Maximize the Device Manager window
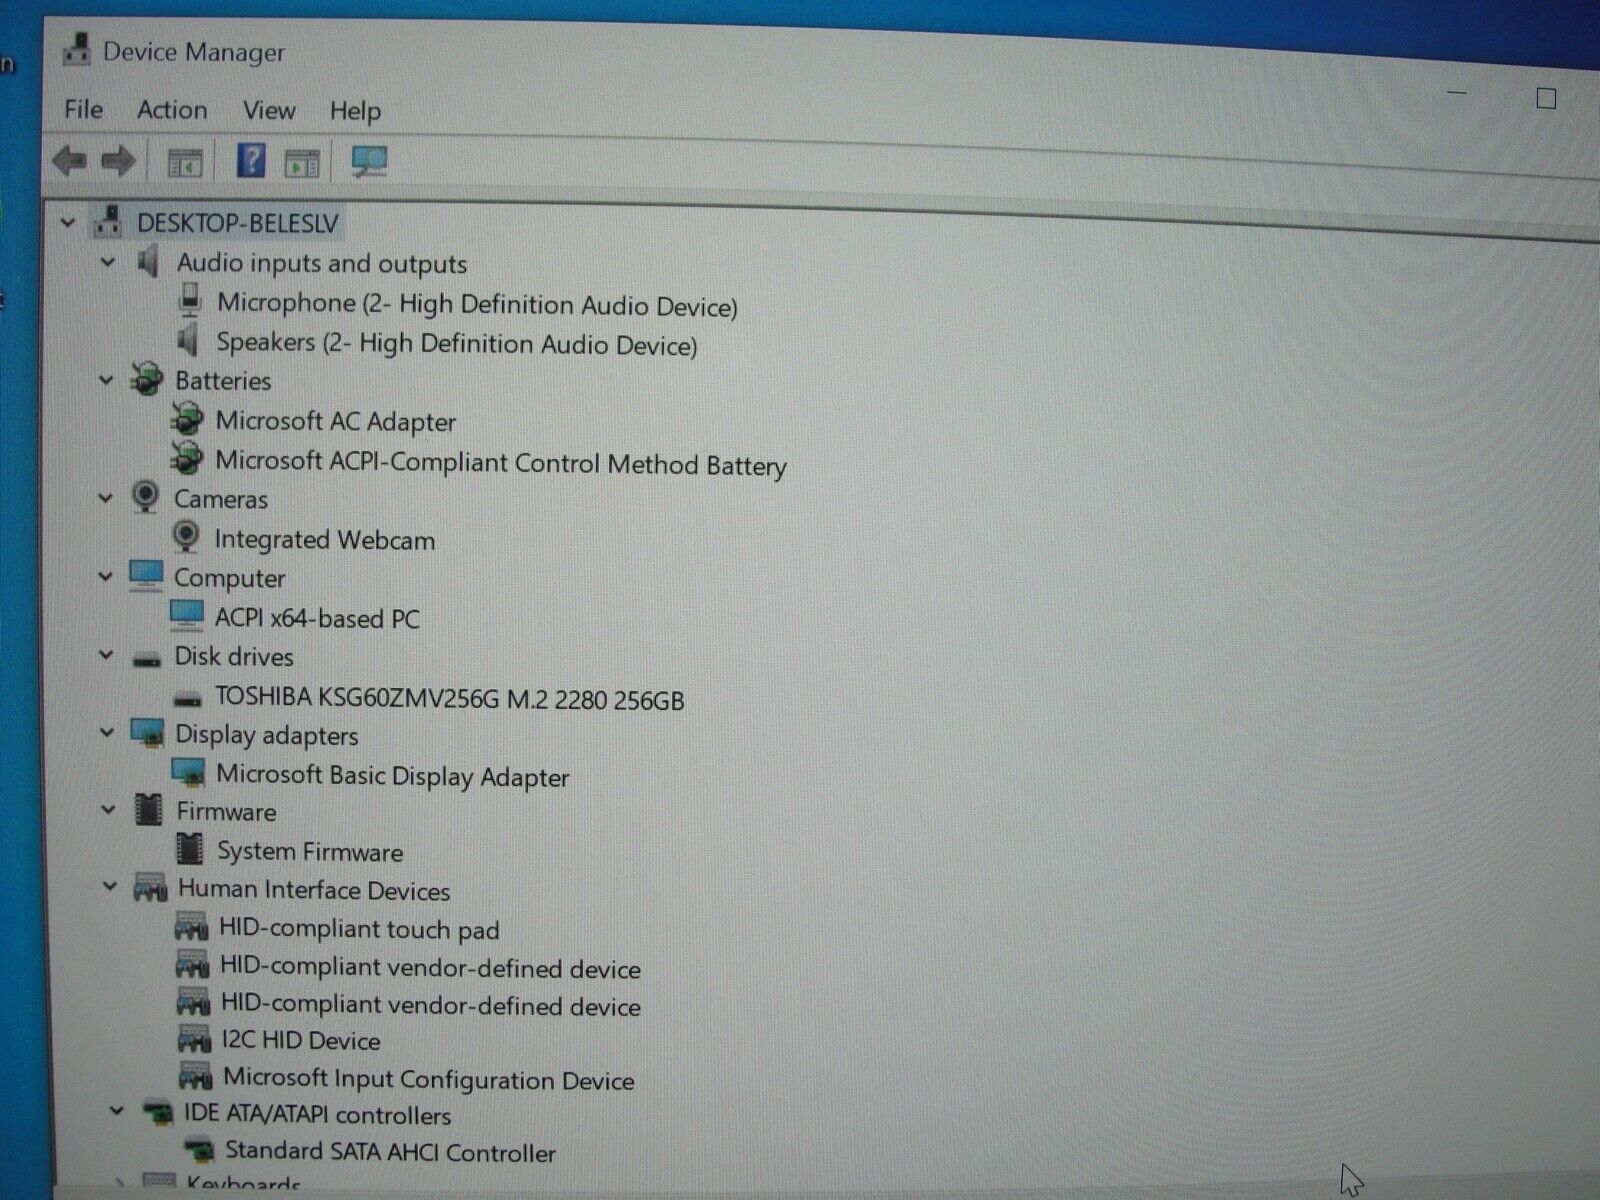This screenshot has width=1600, height=1200. coord(1546,98)
